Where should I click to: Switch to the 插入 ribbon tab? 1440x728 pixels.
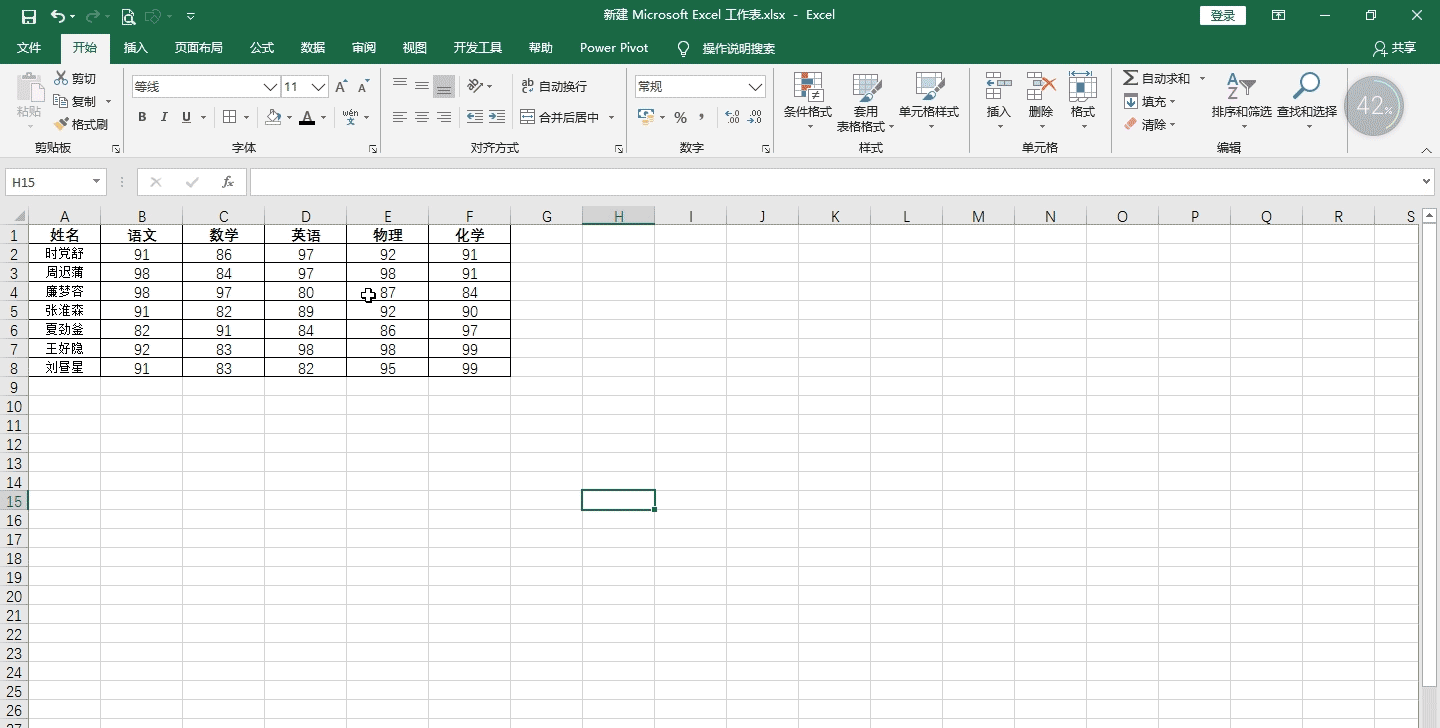click(135, 48)
